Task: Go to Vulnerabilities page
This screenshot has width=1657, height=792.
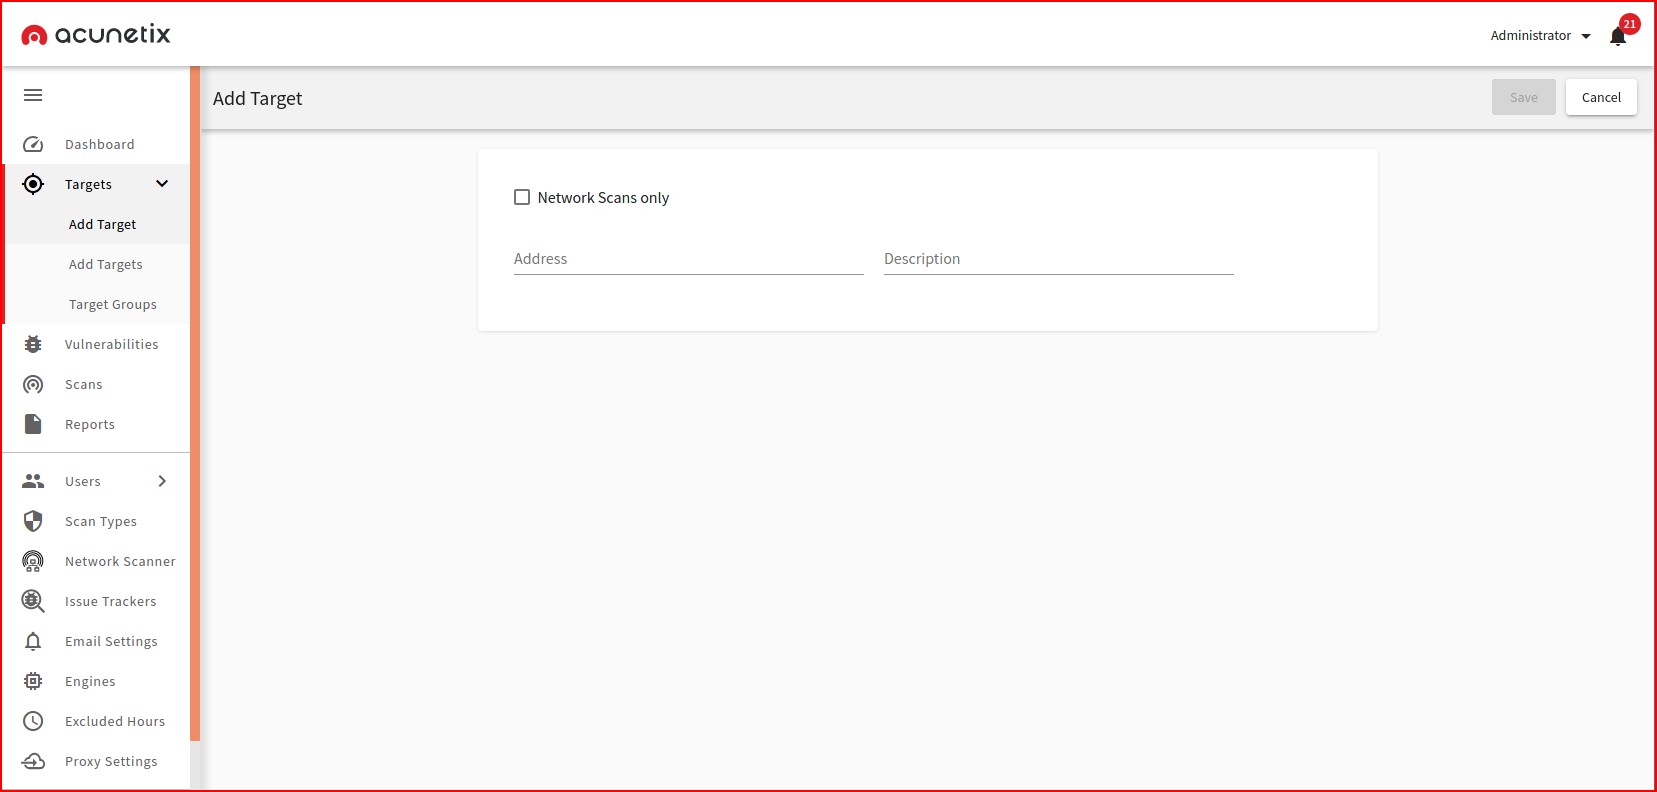Action: coord(97,344)
